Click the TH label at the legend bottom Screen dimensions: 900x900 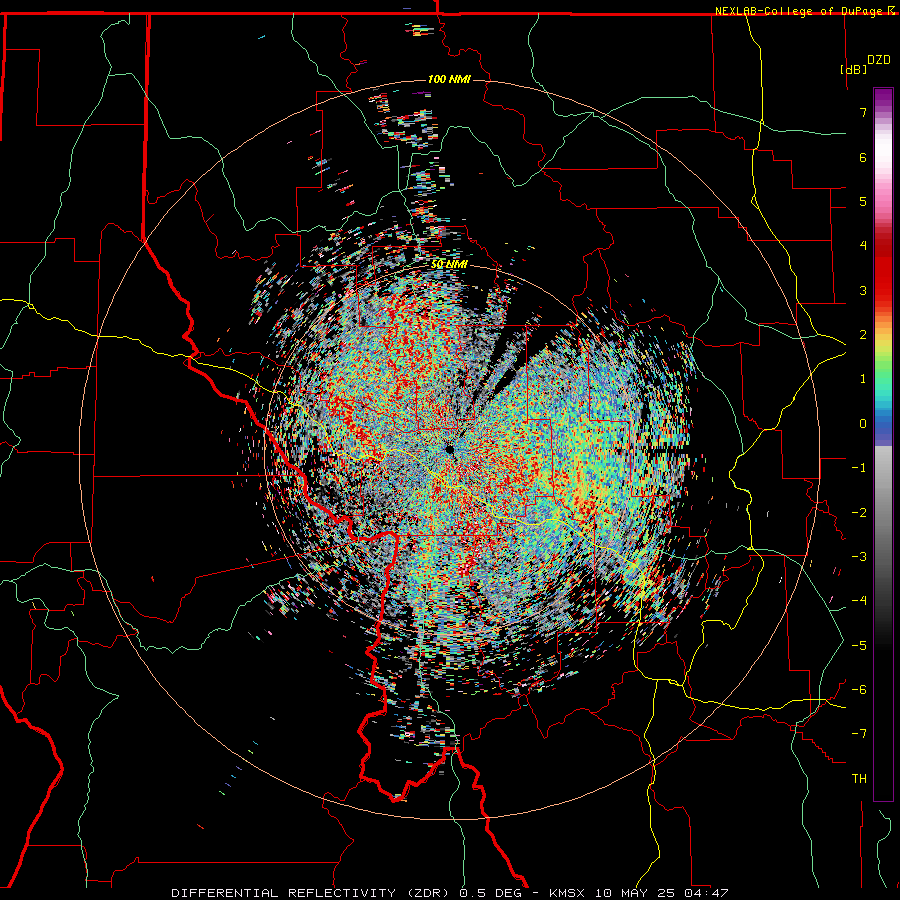[859, 779]
